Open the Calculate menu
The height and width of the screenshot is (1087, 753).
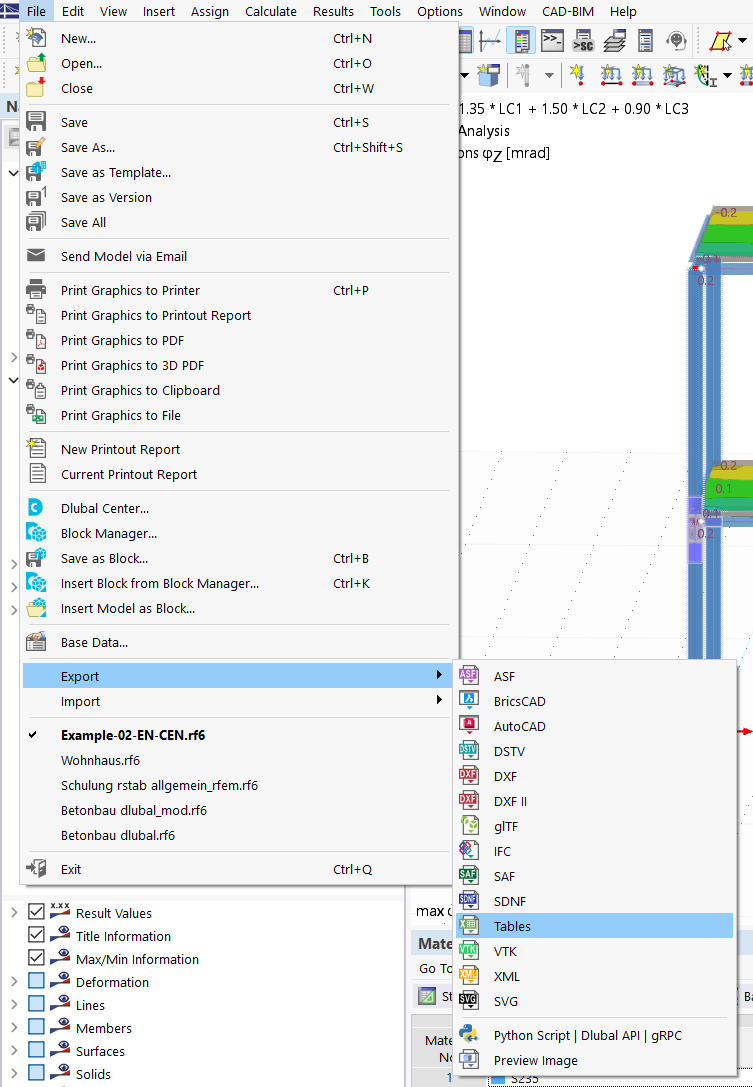pos(271,12)
